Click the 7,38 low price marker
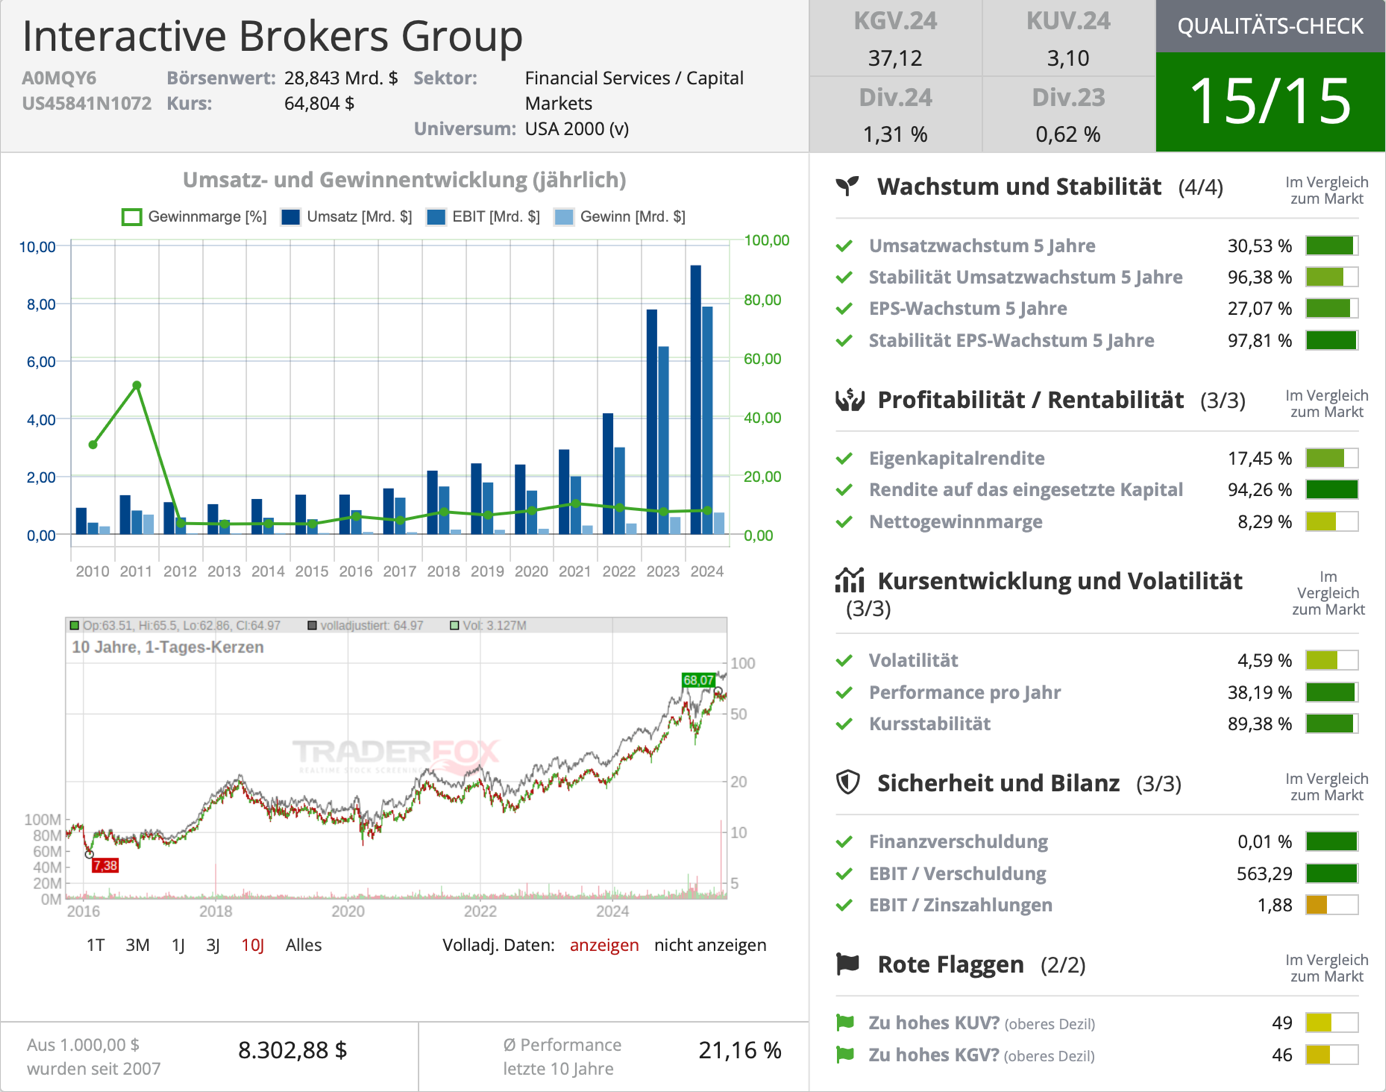Screen dimensions: 1386x1092 click(105, 866)
